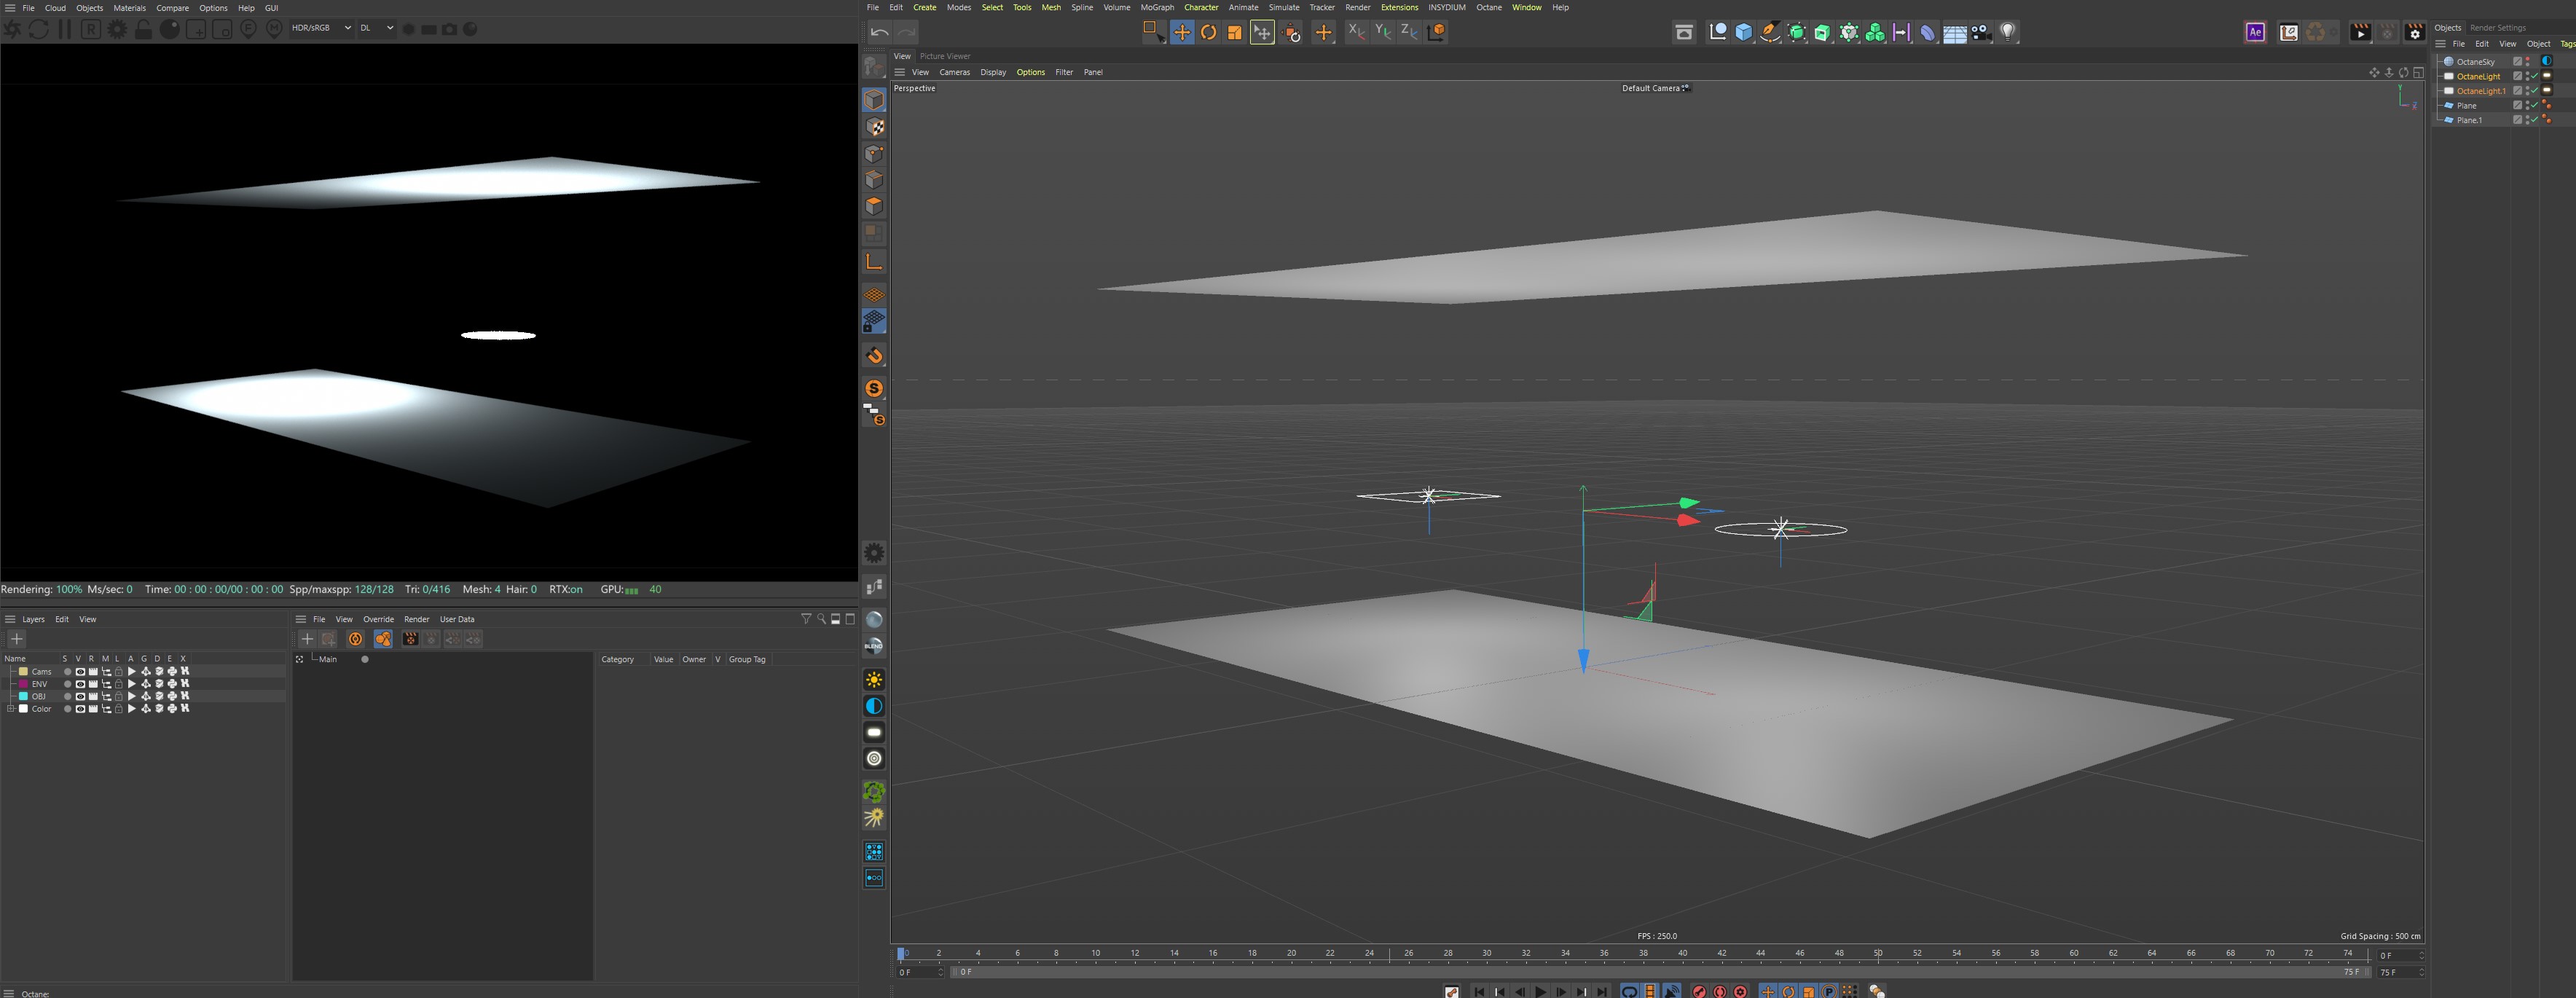Pause the Octane live render

coord(65,29)
